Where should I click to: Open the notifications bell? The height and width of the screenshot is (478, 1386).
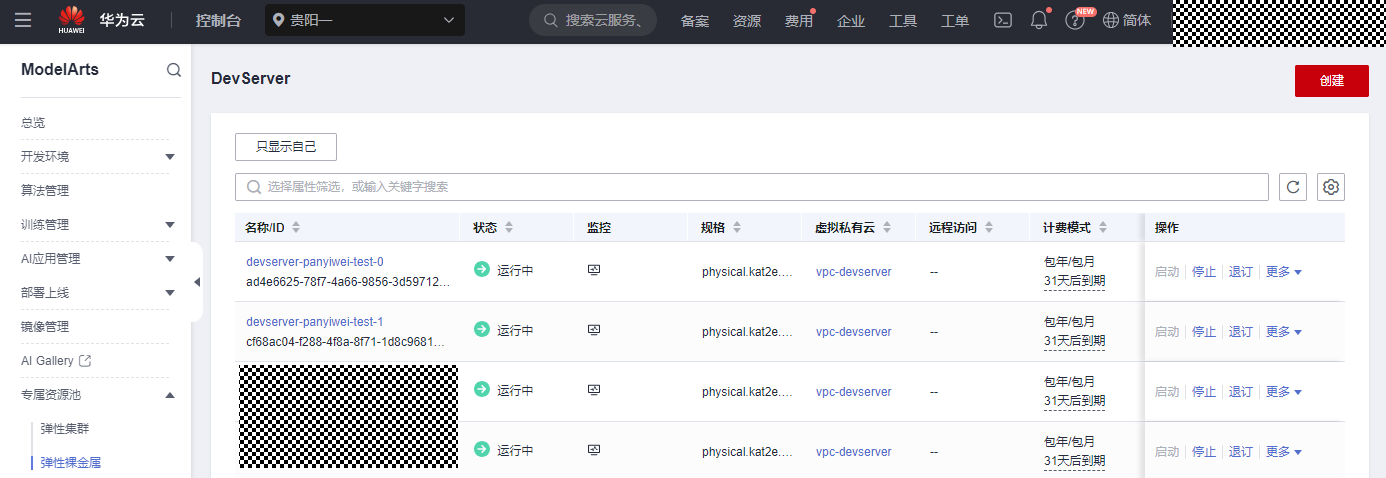(x=1039, y=20)
